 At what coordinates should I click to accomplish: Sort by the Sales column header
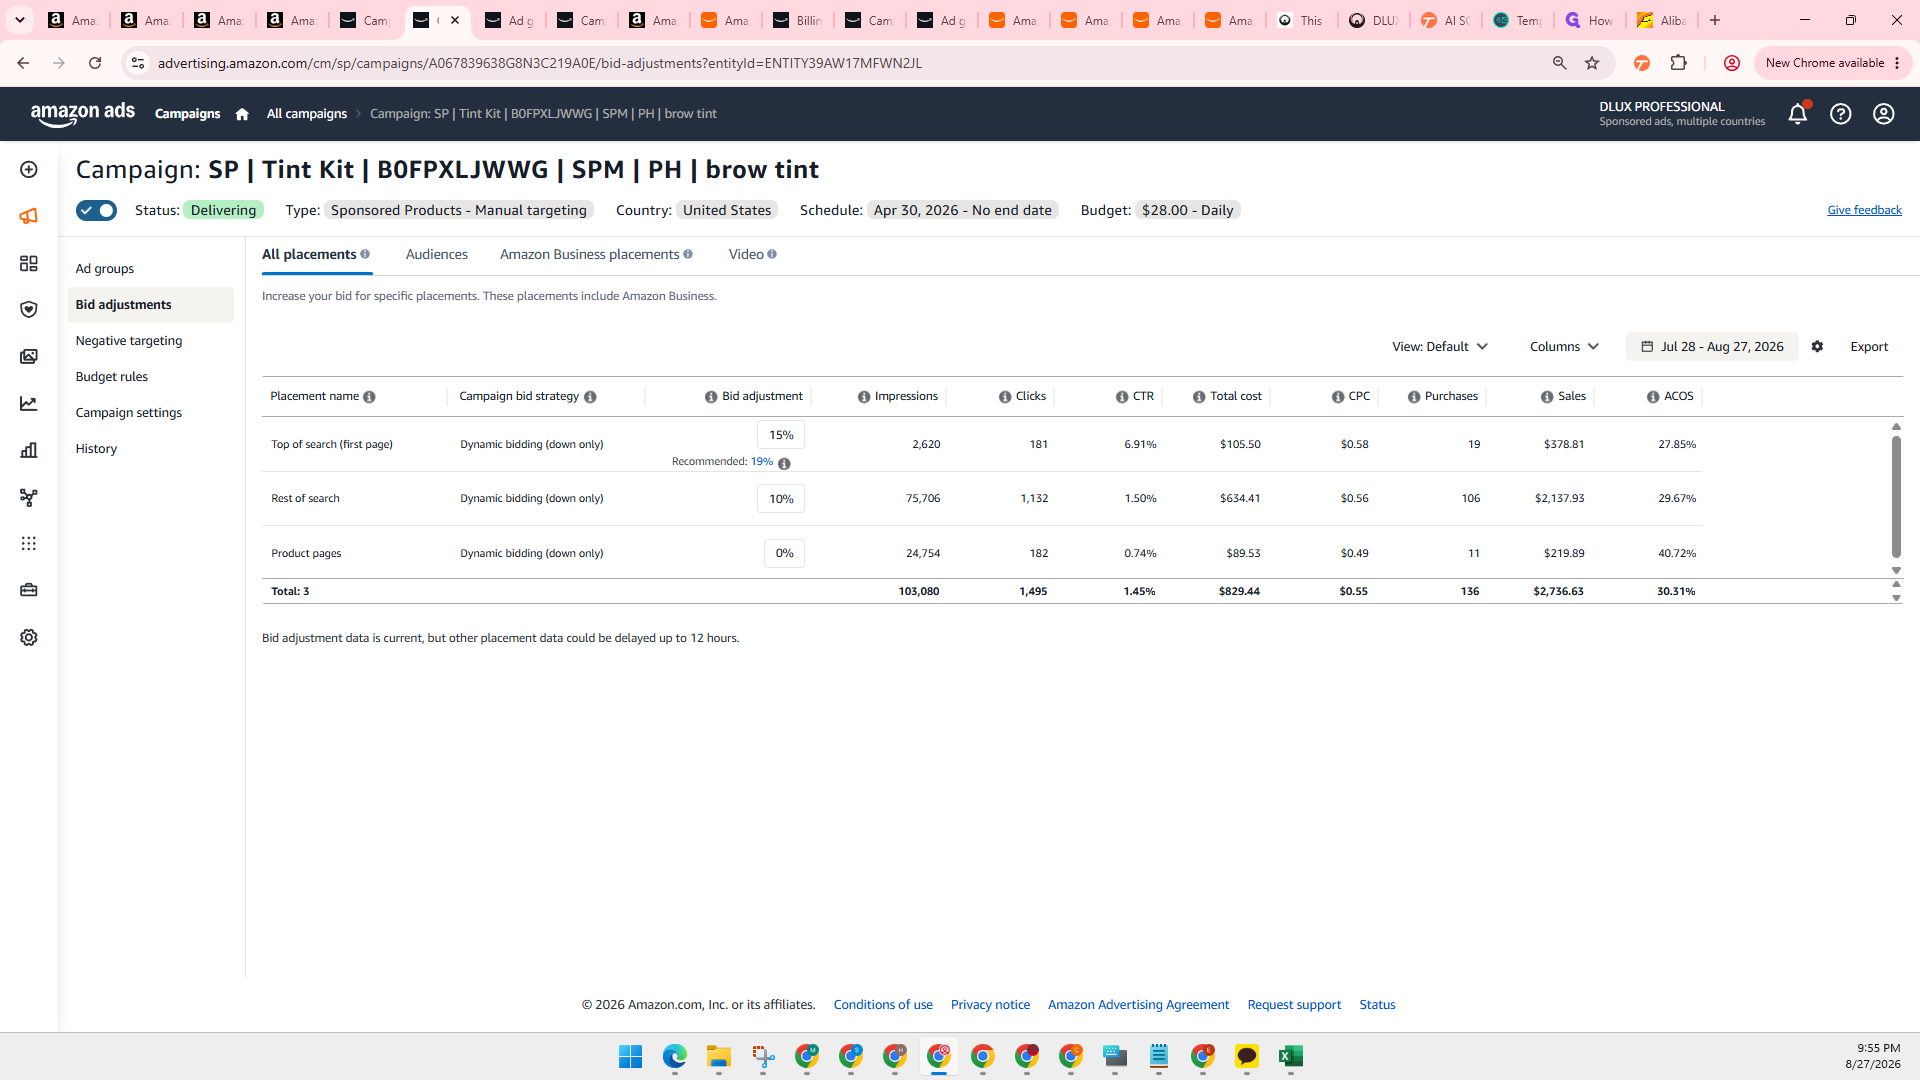click(x=1572, y=397)
